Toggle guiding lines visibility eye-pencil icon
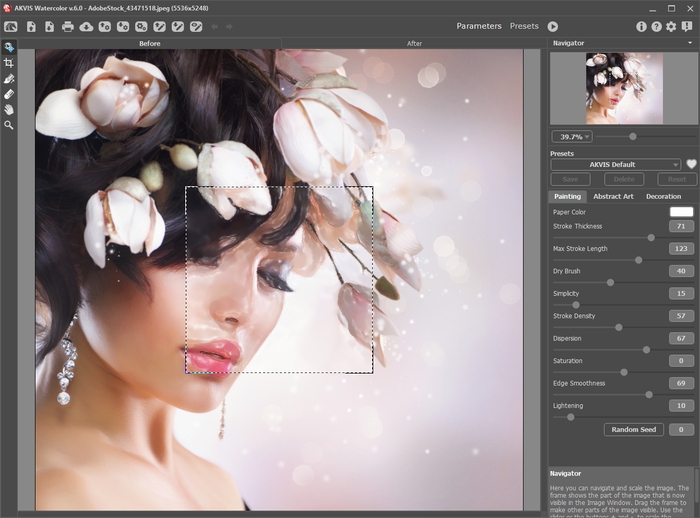The width and height of the screenshot is (700, 518). pos(196,27)
